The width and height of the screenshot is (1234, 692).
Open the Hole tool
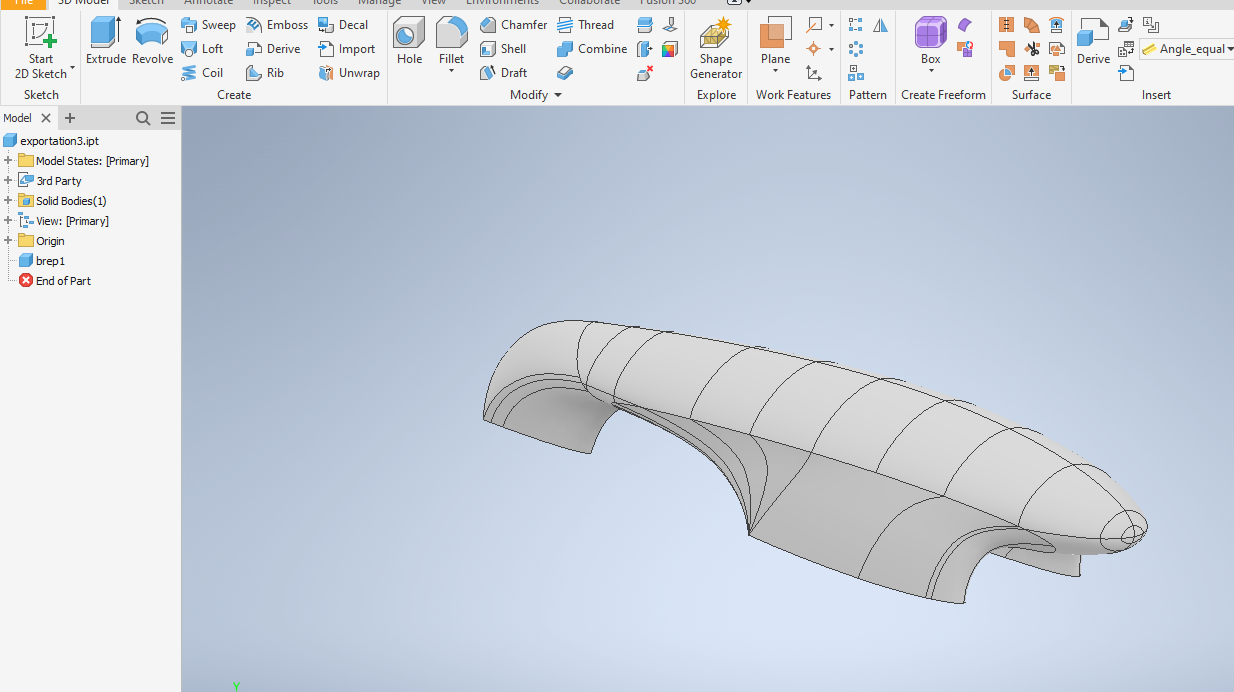click(408, 40)
